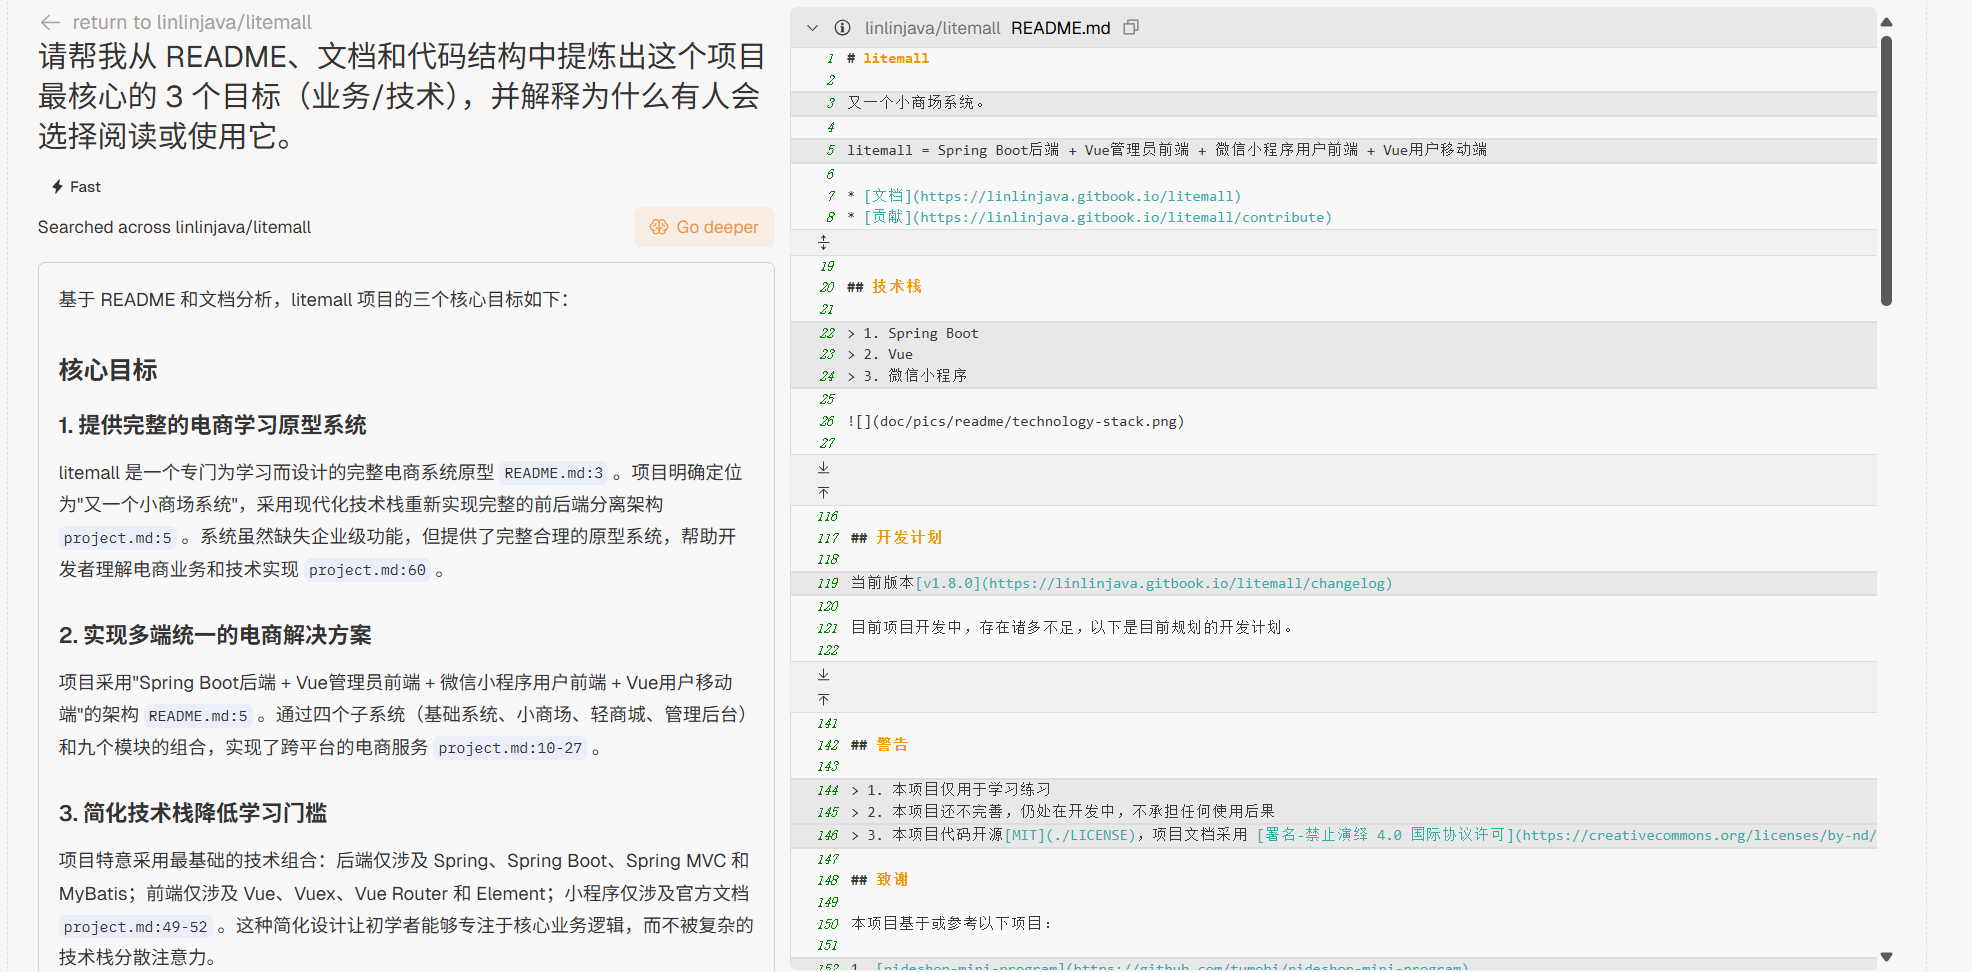Expand upward above line 141 in README
This screenshot has height=972, width=1972.
pos(824,699)
